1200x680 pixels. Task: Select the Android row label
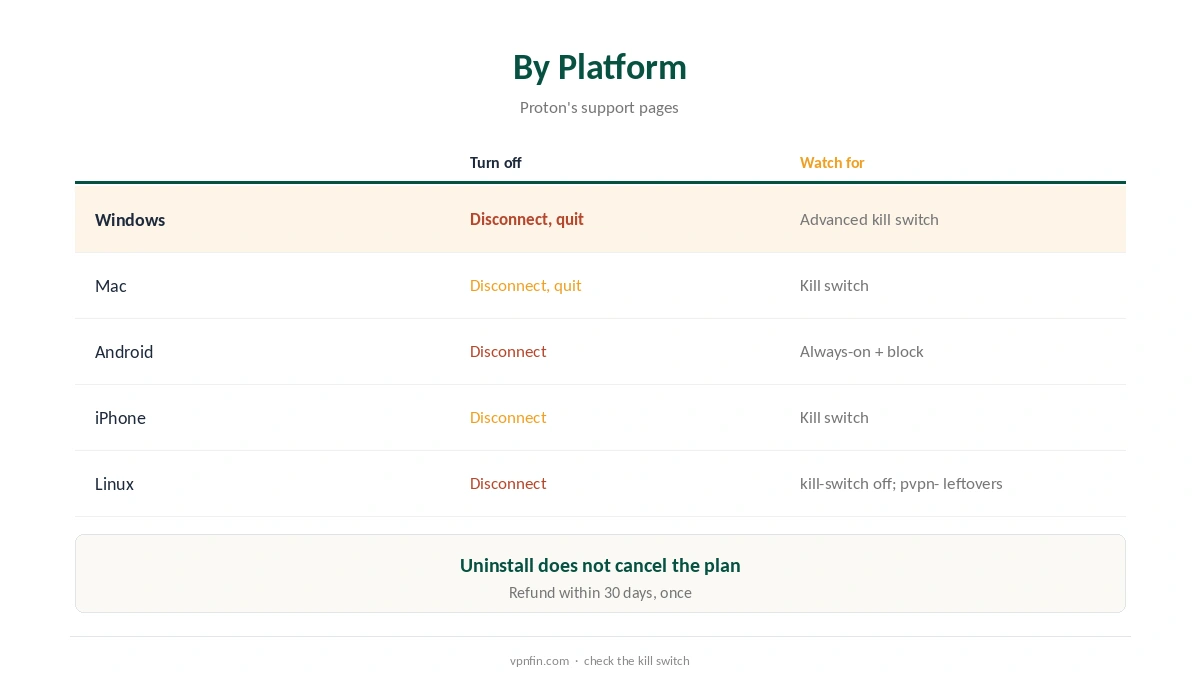(x=124, y=351)
